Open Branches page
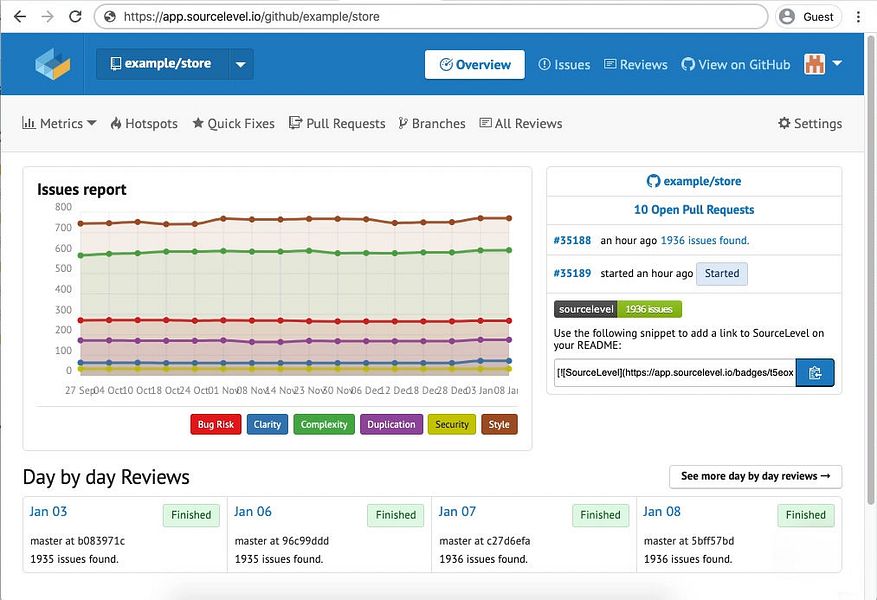Image resolution: width=877 pixels, height=600 pixels. click(x=431, y=123)
